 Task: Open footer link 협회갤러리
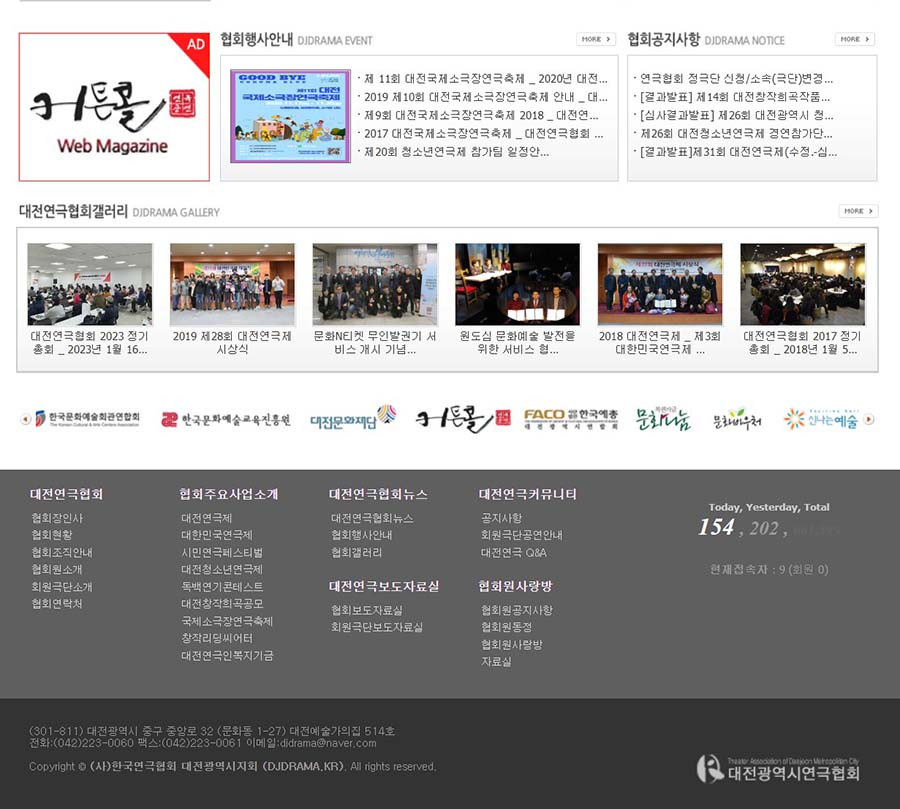[x=356, y=552]
